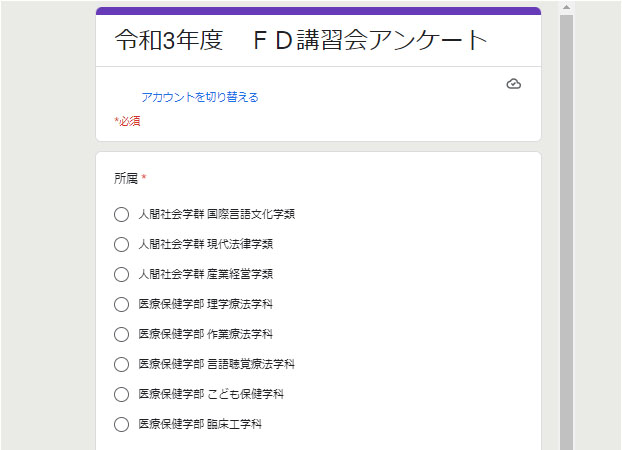This screenshot has width=622, height=450.
Task: Click the 所属 question label
Action: tap(126, 178)
